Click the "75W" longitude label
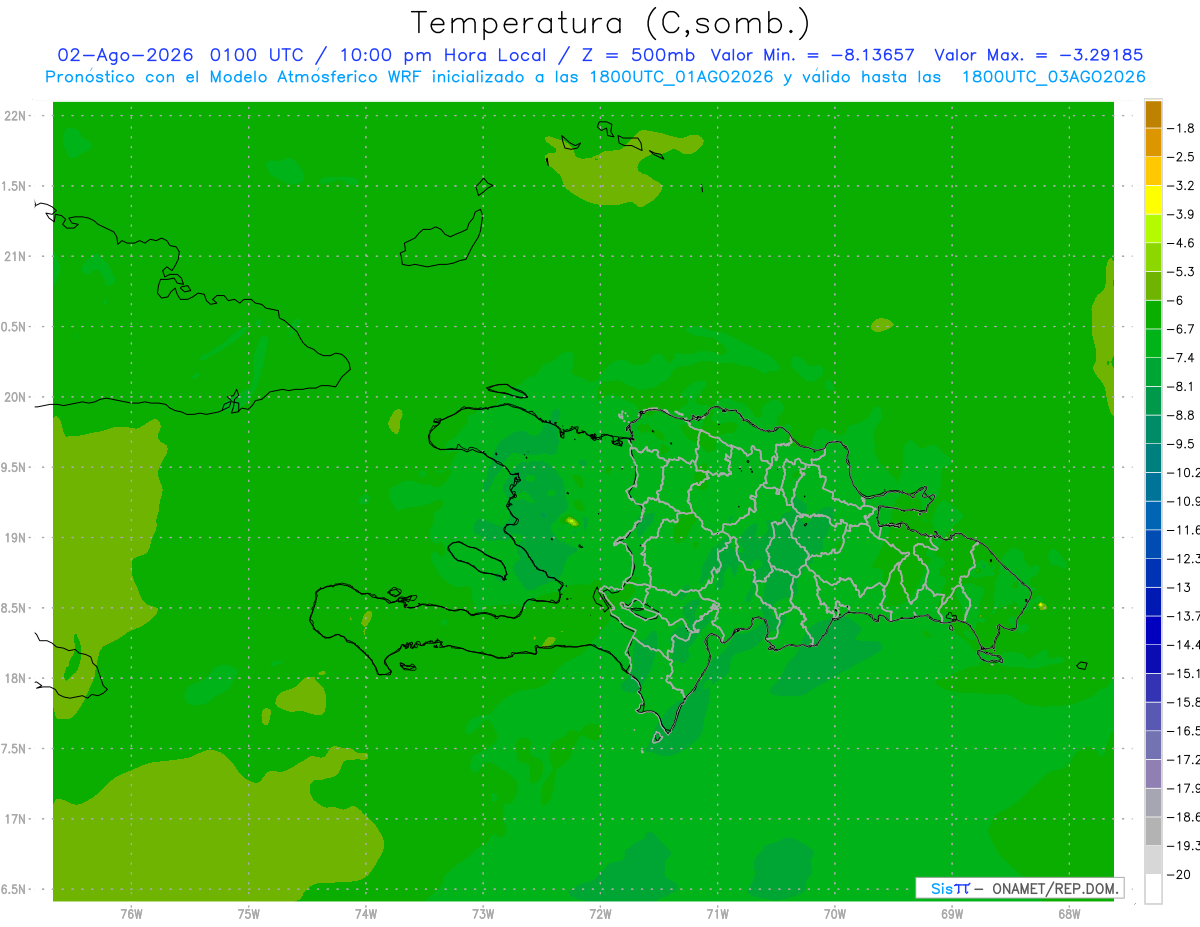1200x927 pixels. point(249,913)
